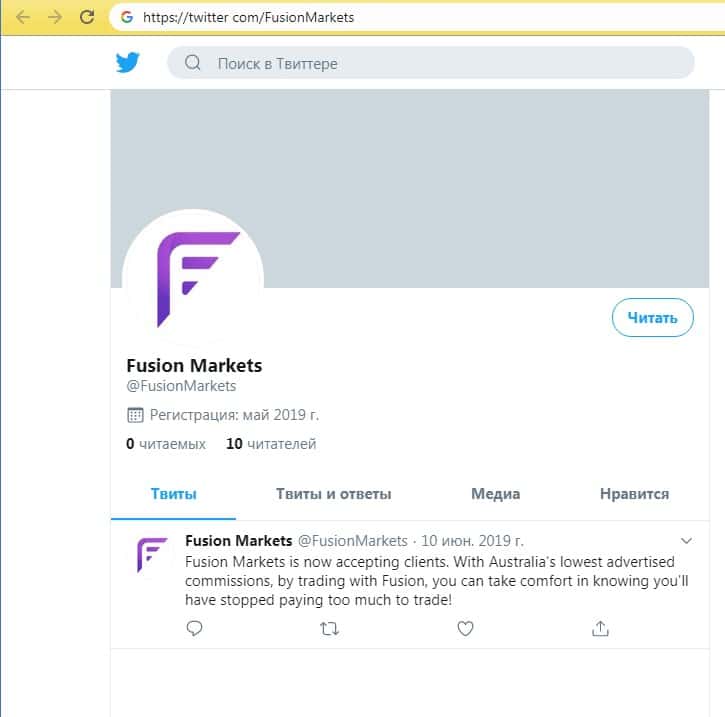Reload the page with refresh icon
The height and width of the screenshot is (717, 725).
[87, 17]
